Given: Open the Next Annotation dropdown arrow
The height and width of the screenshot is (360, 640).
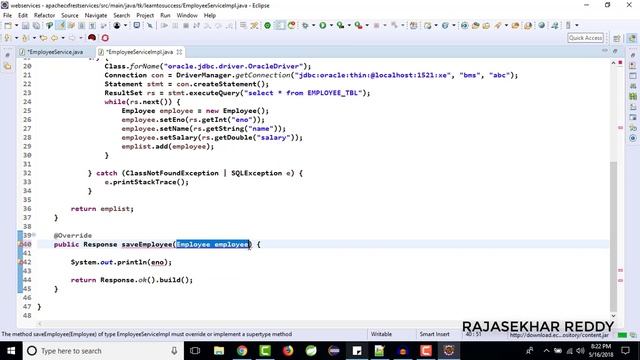Looking at the screenshot, I should [16, 38].
